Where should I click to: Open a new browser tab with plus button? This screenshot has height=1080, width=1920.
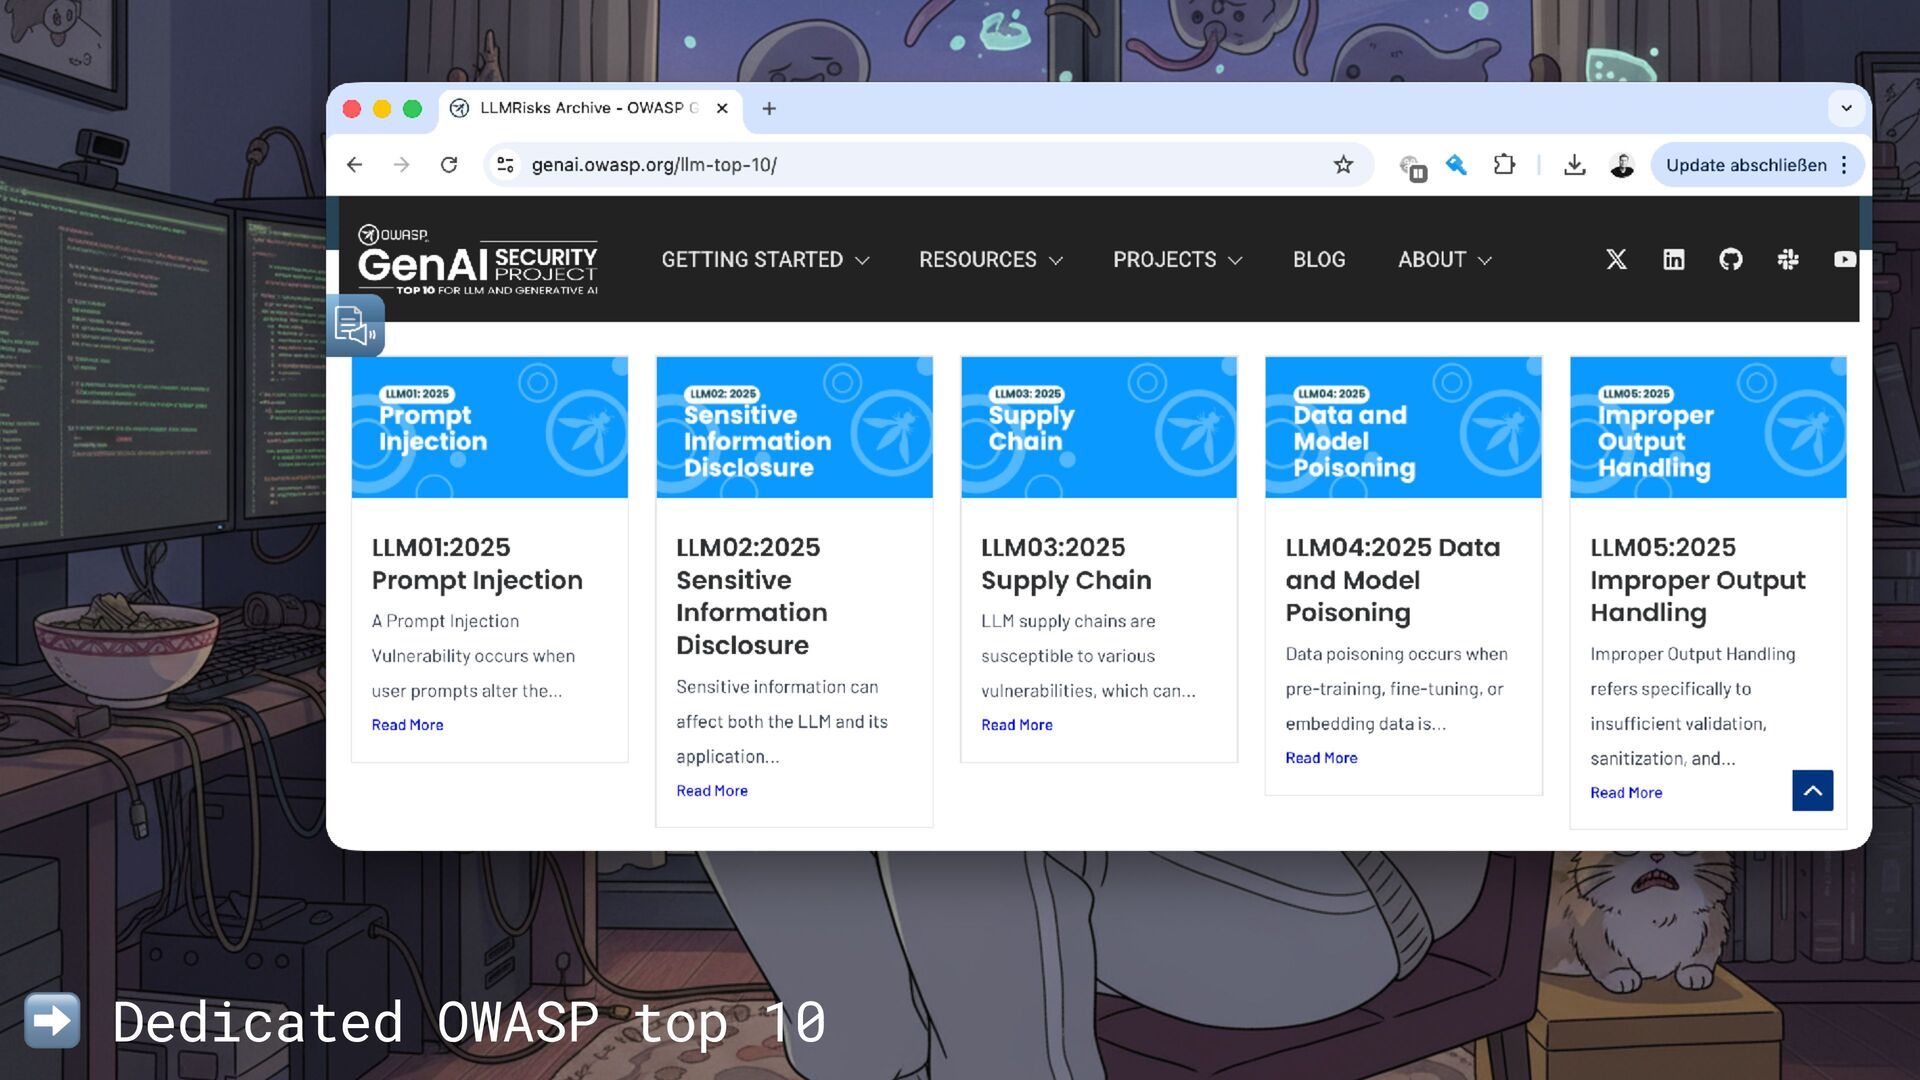769,108
